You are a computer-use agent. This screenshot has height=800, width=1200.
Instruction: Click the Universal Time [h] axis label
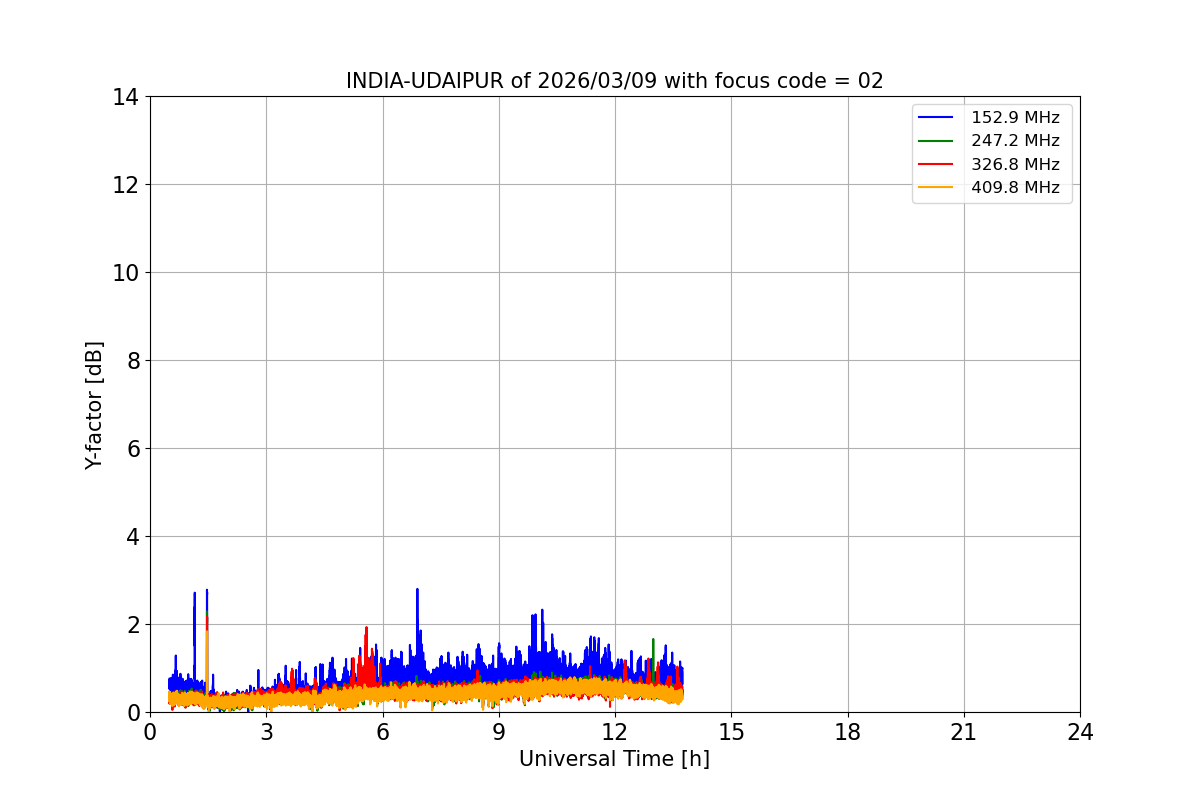coord(614,759)
